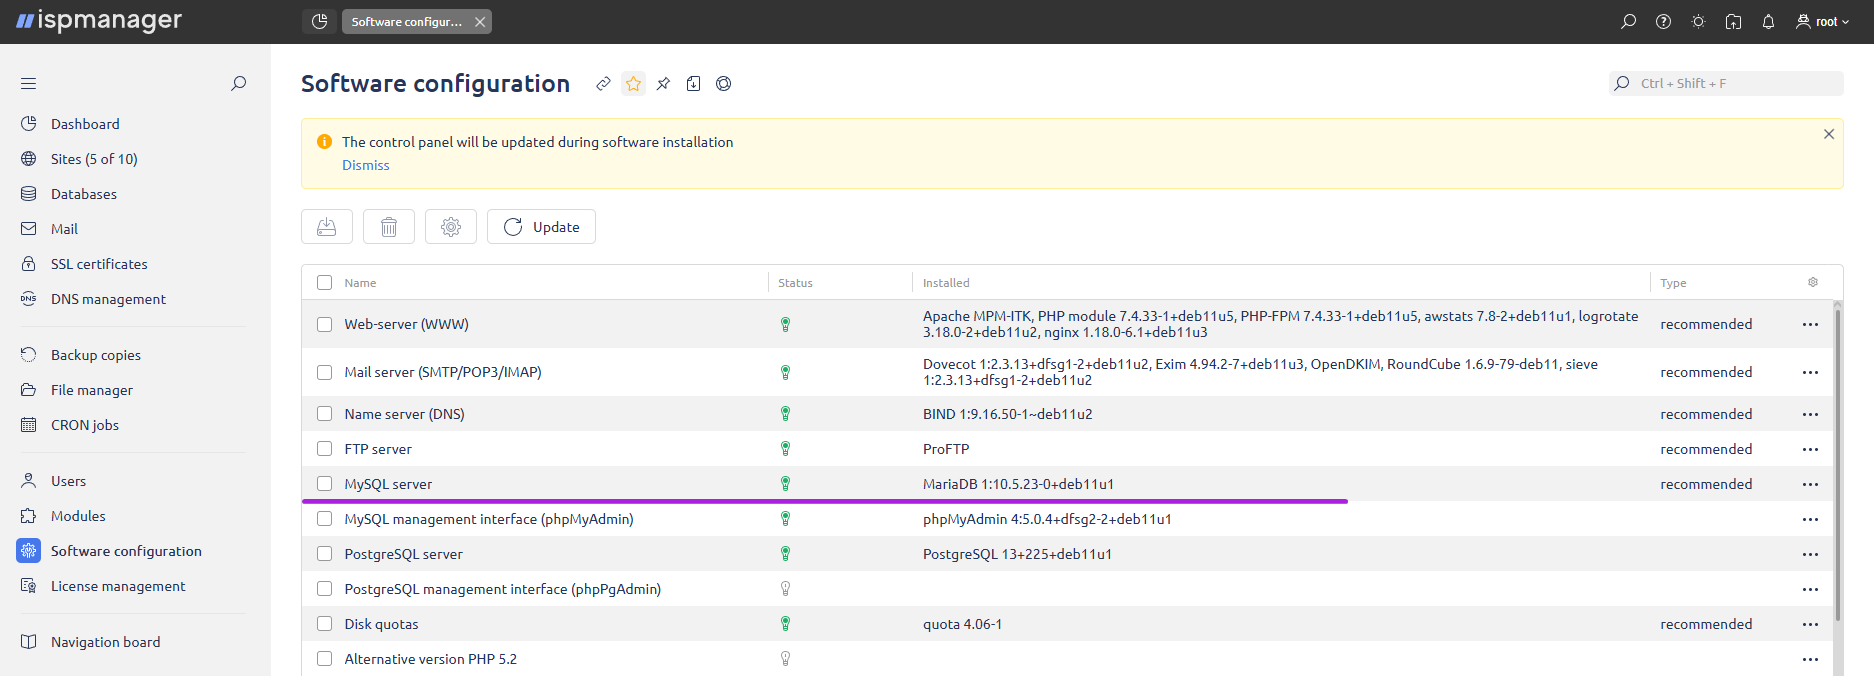Check the MySQL server row checkbox
Screen dimensions: 1874x676
[x=324, y=484]
